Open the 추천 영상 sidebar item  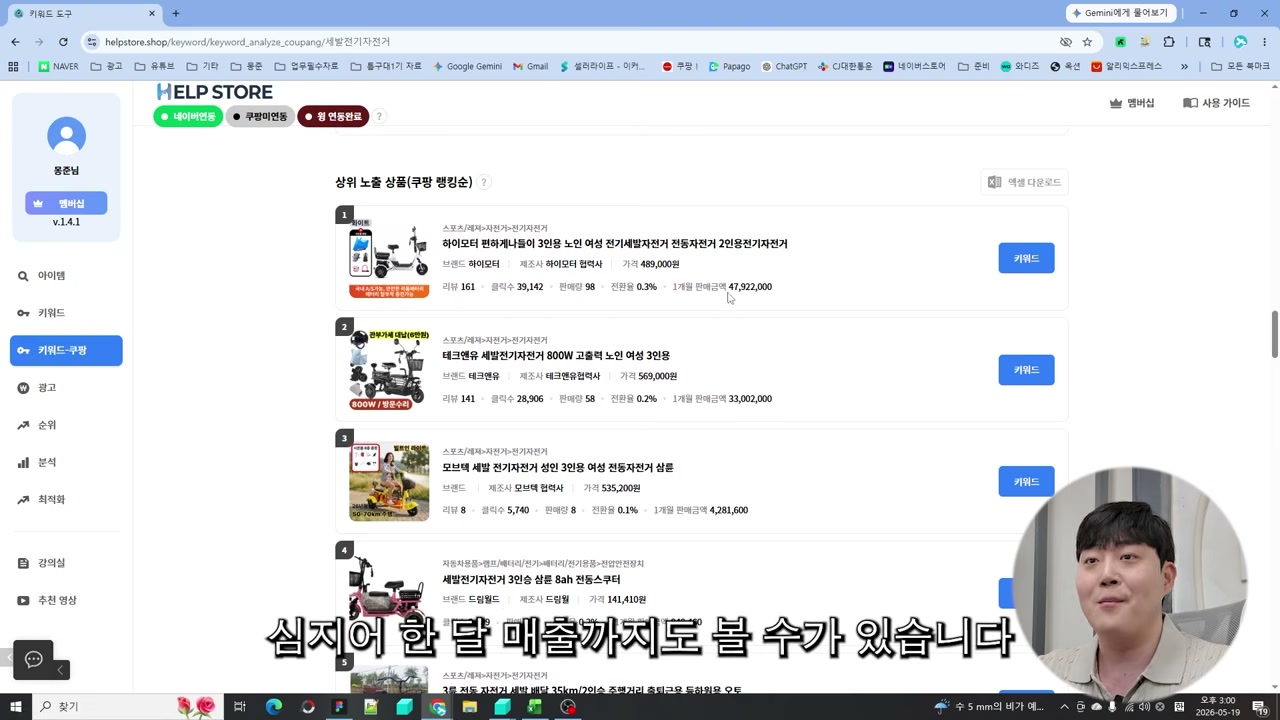(66, 600)
